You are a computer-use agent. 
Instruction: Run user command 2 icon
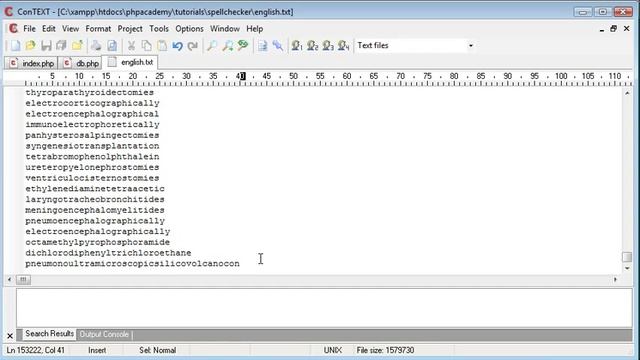312,45
